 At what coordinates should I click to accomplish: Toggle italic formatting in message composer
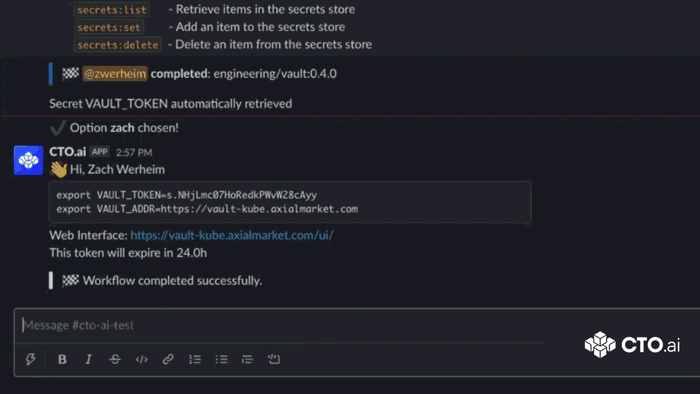88,359
